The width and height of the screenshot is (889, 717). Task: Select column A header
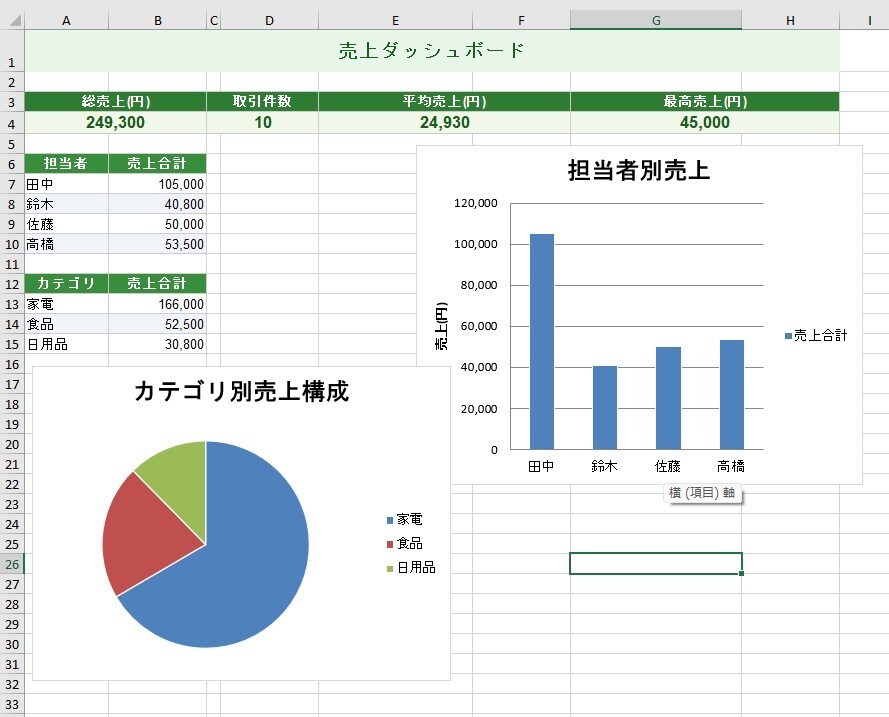(x=66, y=21)
